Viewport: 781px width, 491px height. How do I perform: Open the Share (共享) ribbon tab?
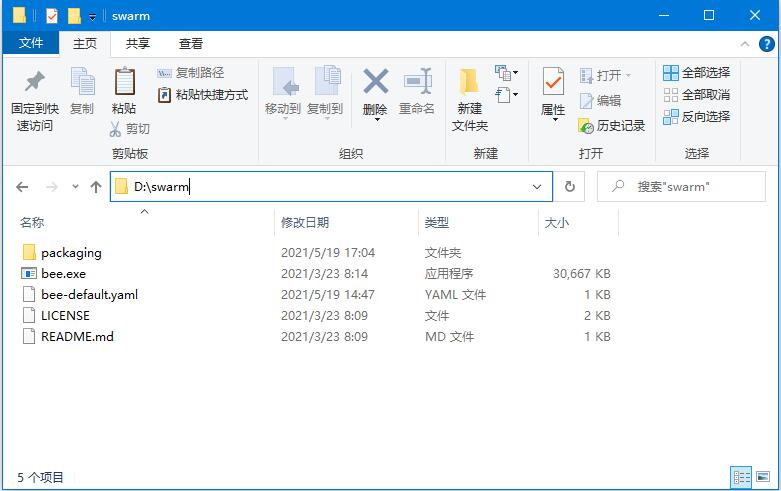[138, 44]
